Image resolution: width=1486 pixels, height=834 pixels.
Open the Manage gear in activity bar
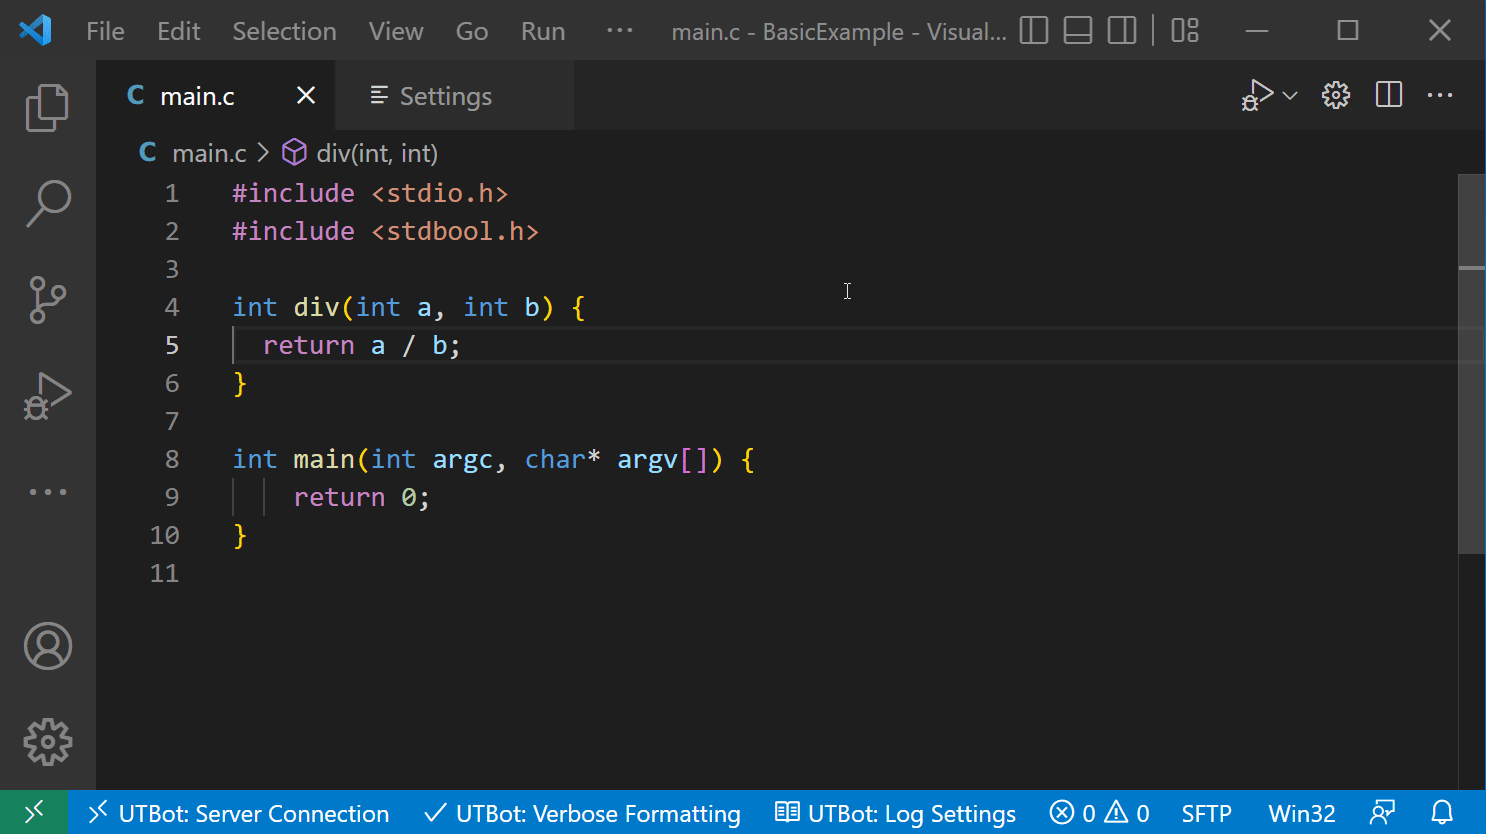click(x=47, y=742)
